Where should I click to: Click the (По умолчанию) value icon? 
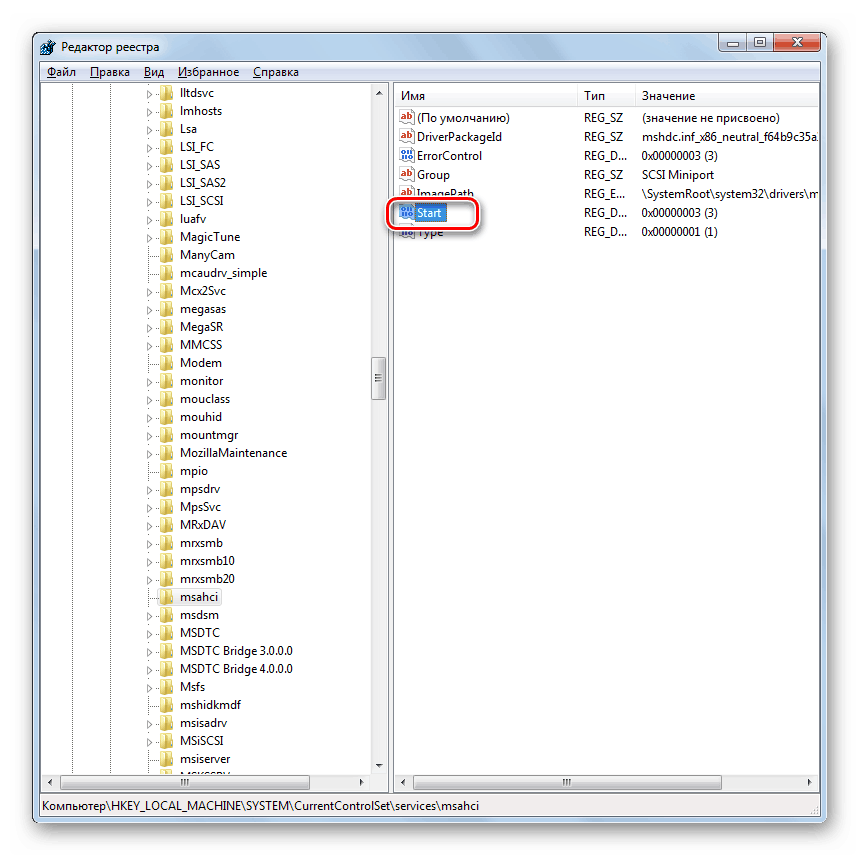(x=409, y=117)
